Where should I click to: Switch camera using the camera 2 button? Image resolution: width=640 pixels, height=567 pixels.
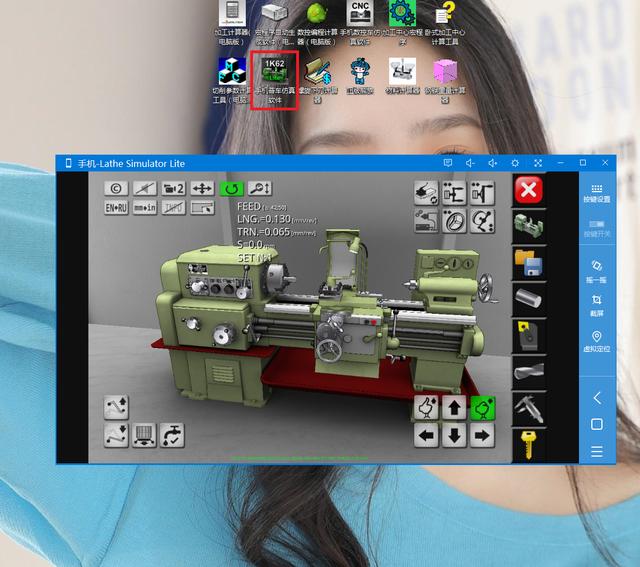click(x=173, y=188)
